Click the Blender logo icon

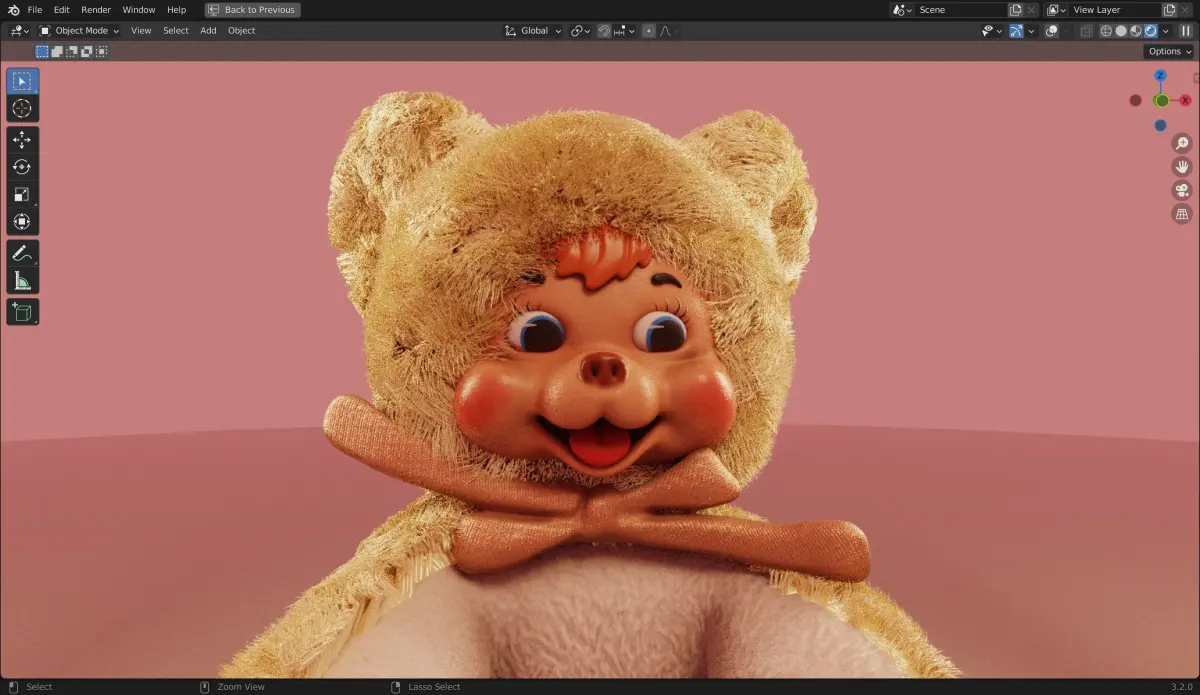tap(12, 10)
